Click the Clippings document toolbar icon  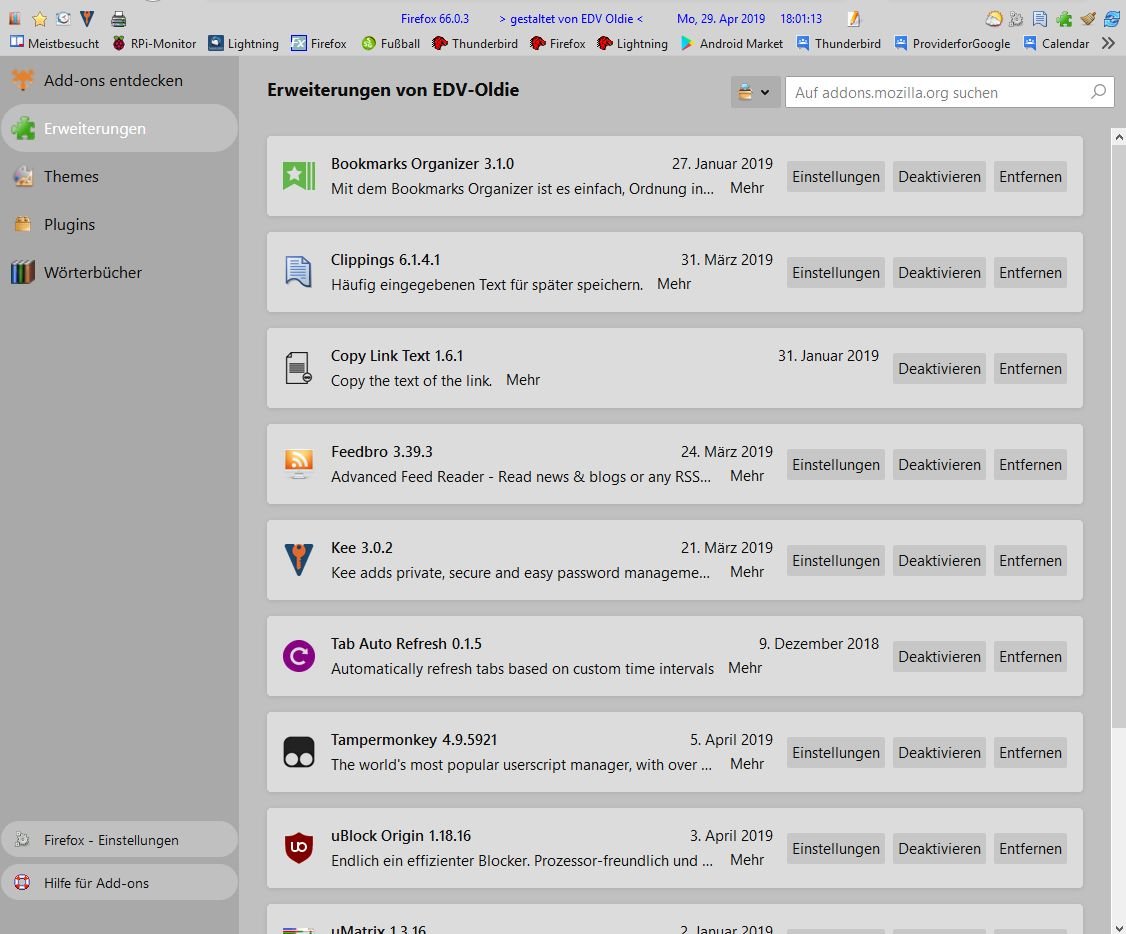click(x=1039, y=19)
